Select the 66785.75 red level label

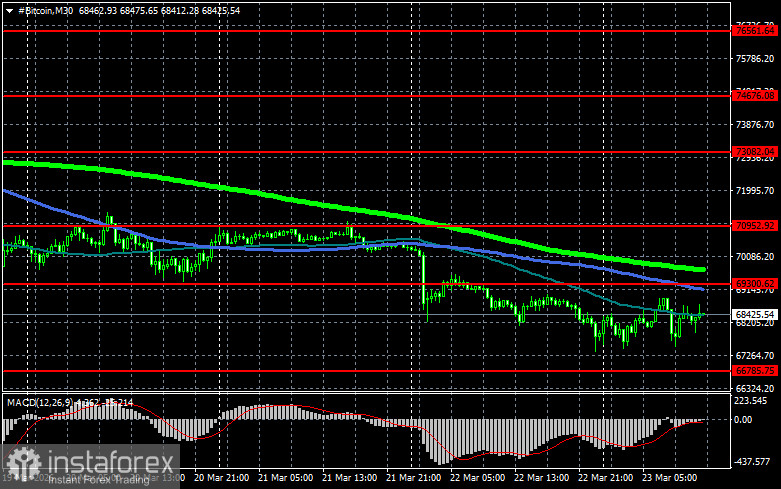point(755,370)
